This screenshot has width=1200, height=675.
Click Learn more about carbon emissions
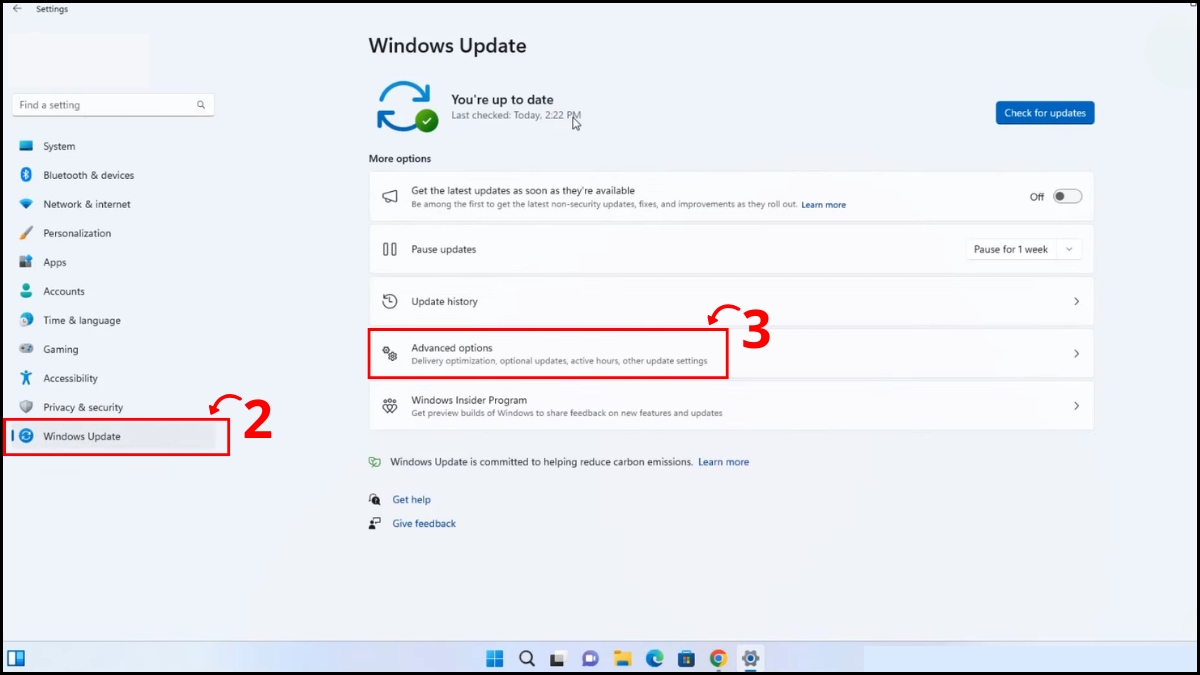[723, 462]
